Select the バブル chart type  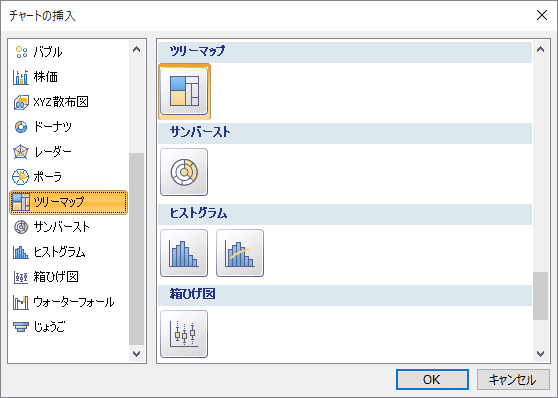tap(68, 52)
